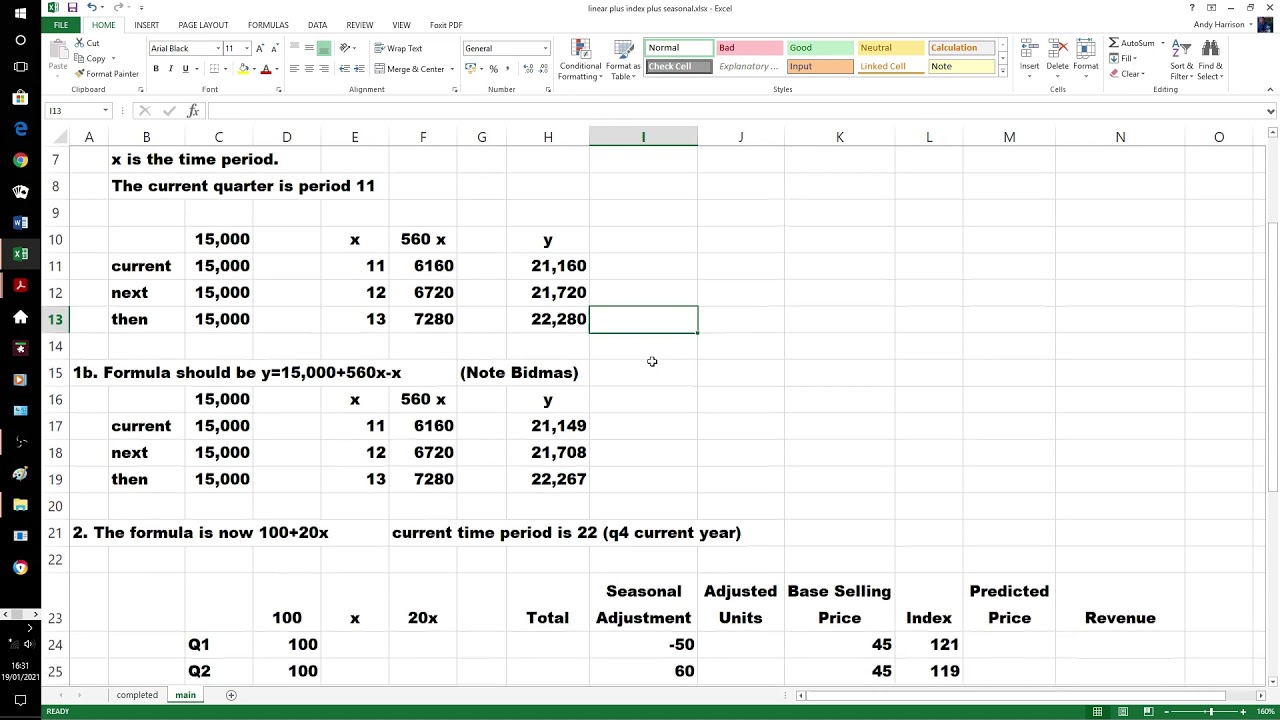Switch to the INSERT ribbon tab
The width and height of the screenshot is (1280, 720).
146,25
